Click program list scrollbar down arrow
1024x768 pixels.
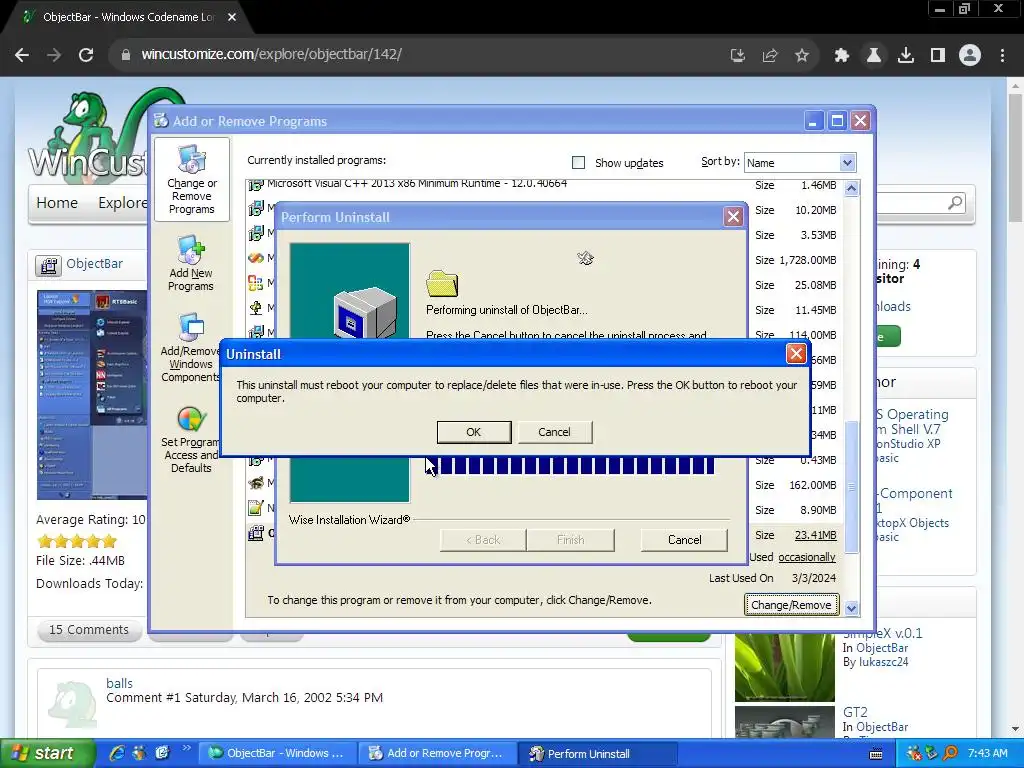(x=851, y=608)
